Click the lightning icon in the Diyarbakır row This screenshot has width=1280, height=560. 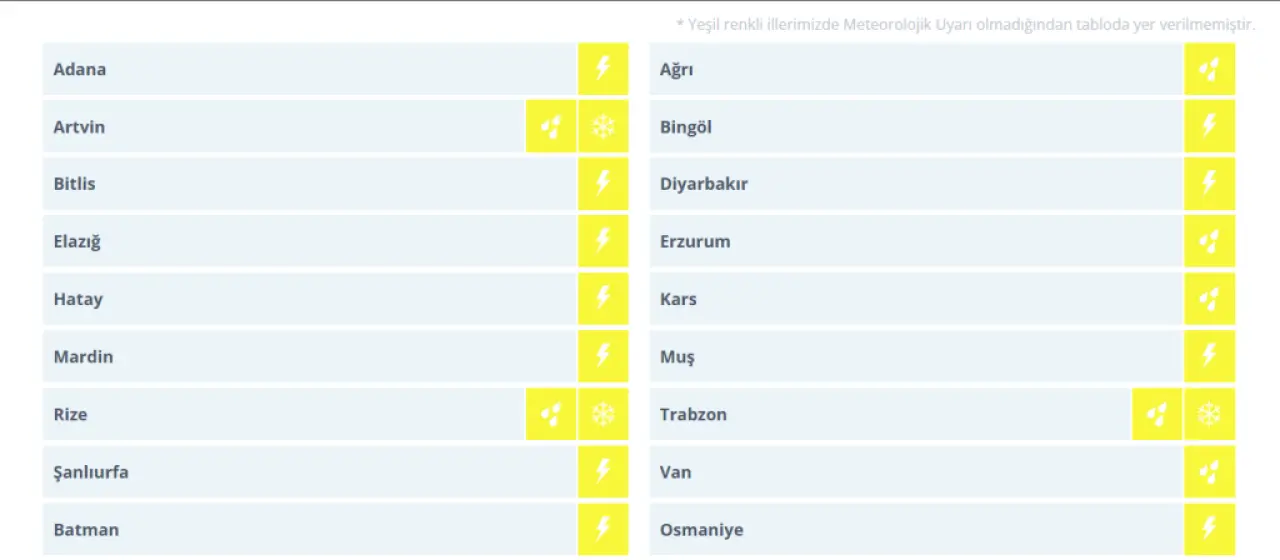click(x=1209, y=184)
